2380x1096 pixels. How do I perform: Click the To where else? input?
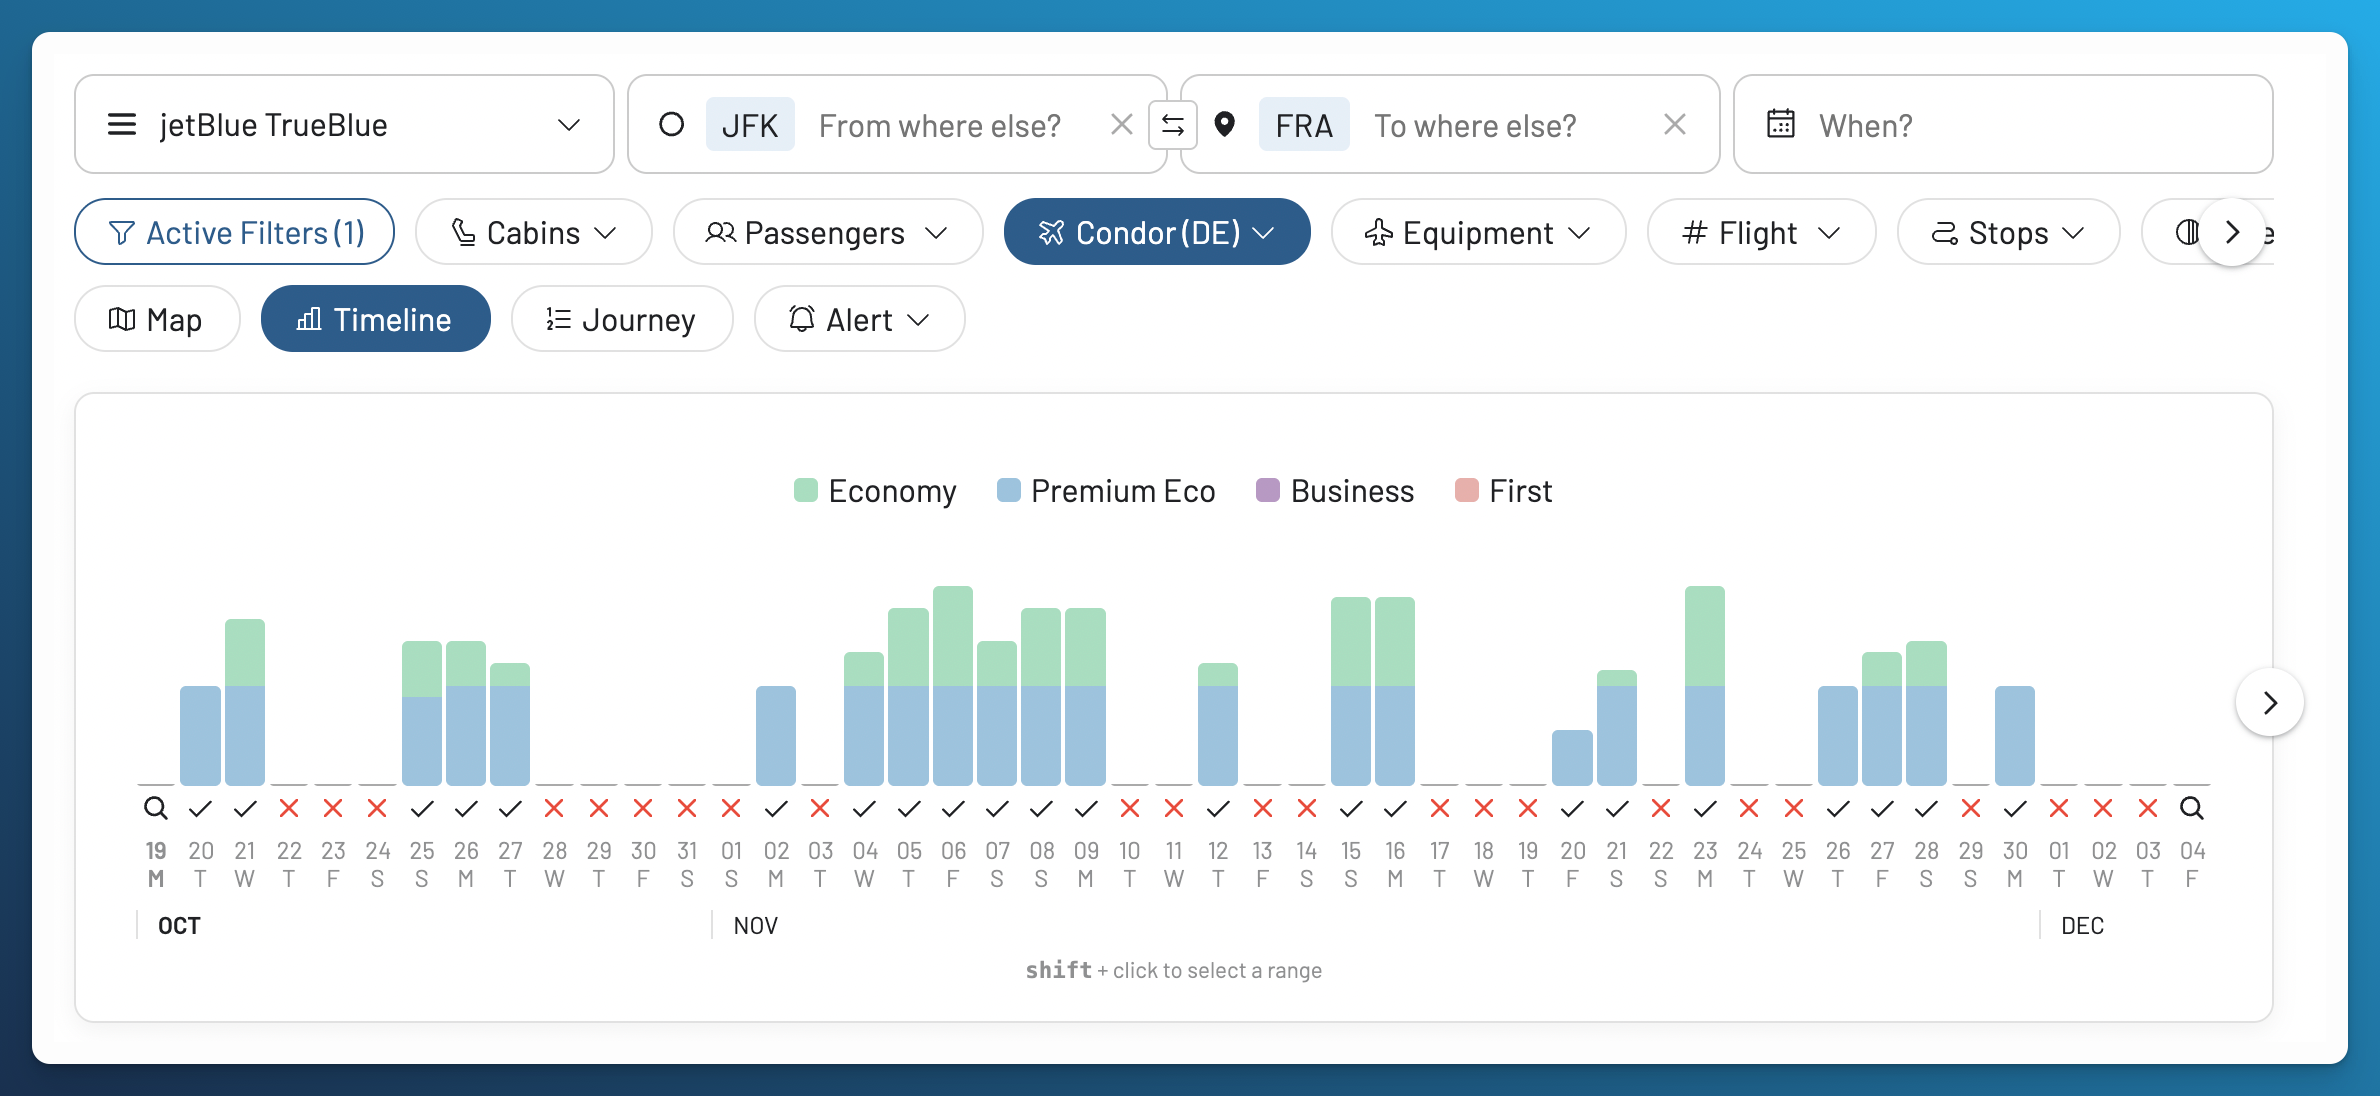point(1475,125)
